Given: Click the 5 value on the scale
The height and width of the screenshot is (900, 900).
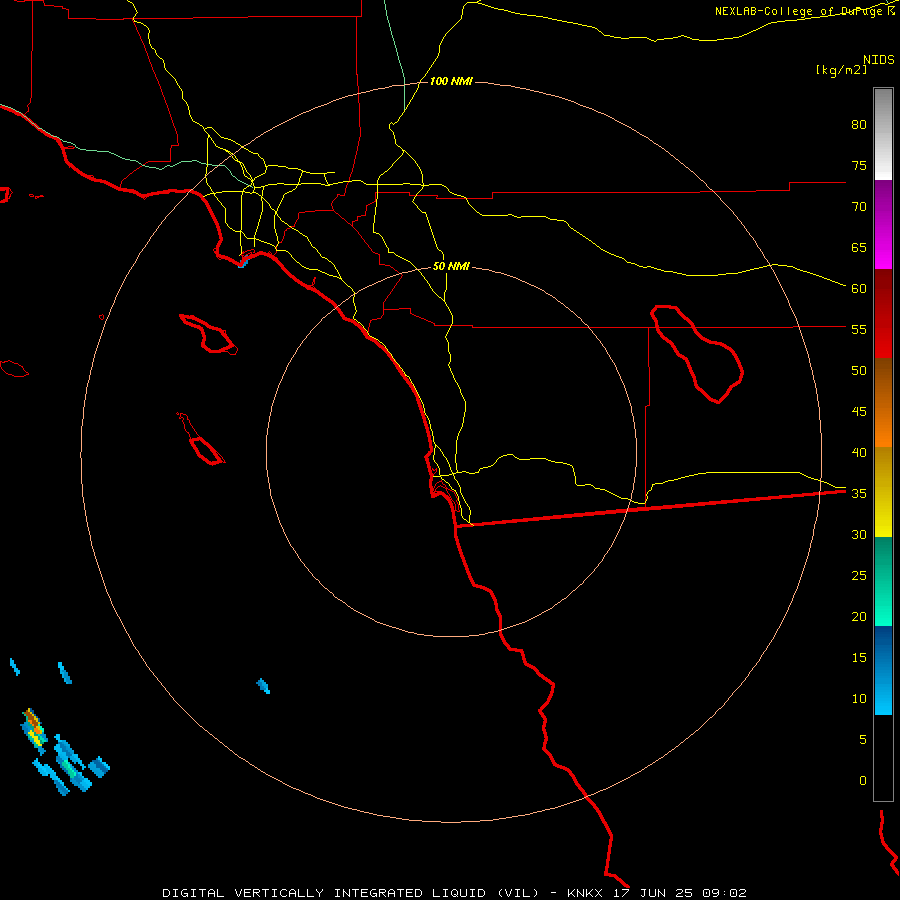Looking at the screenshot, I should pos(863,739).
